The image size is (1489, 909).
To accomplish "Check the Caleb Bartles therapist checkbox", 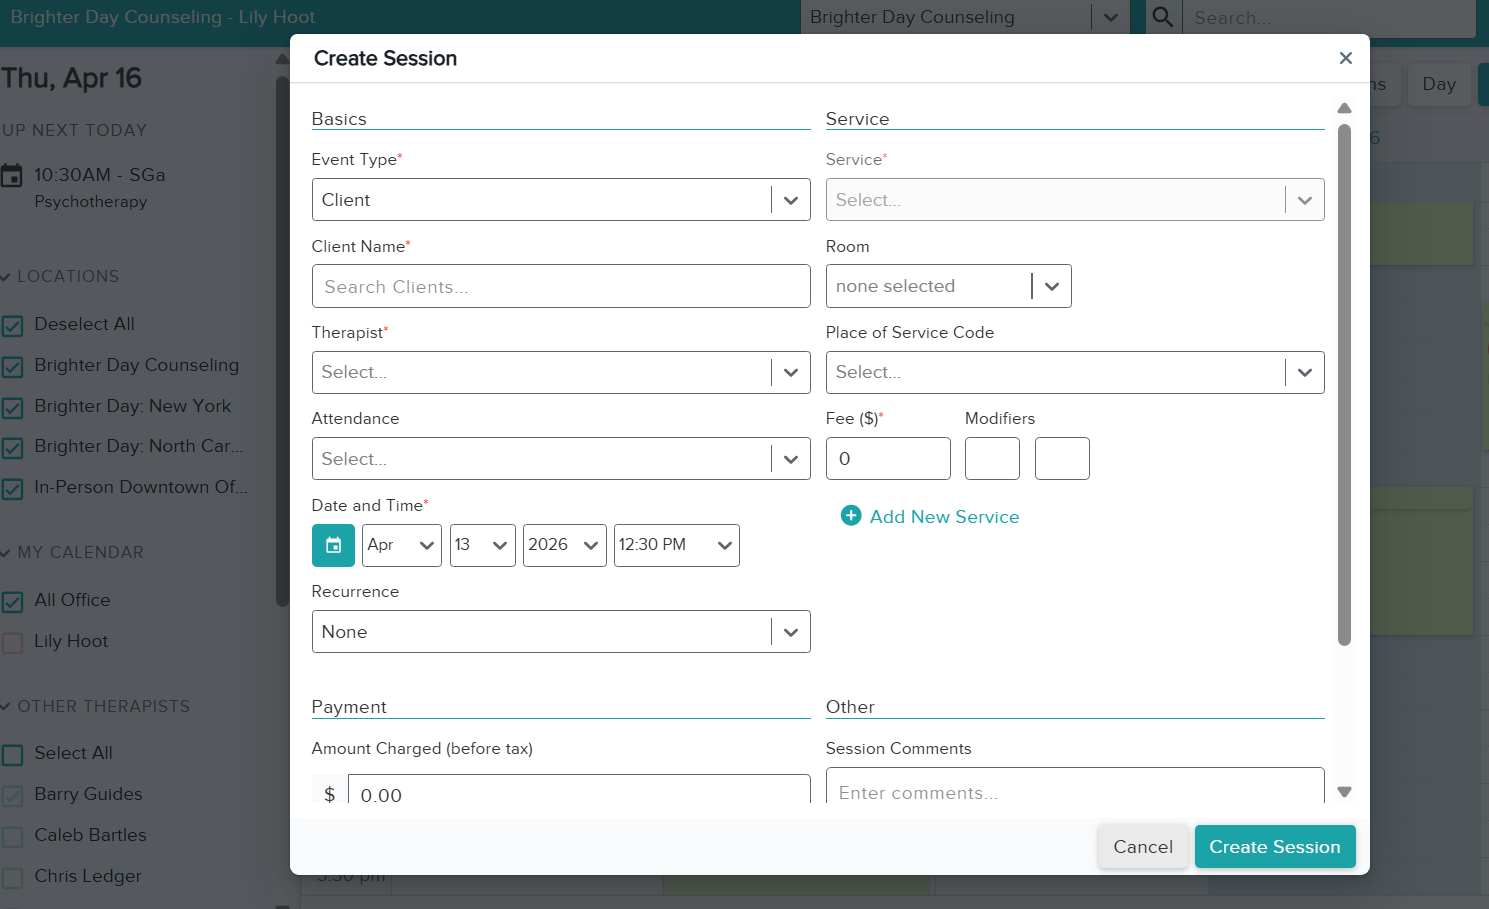I will coord(13,837).
